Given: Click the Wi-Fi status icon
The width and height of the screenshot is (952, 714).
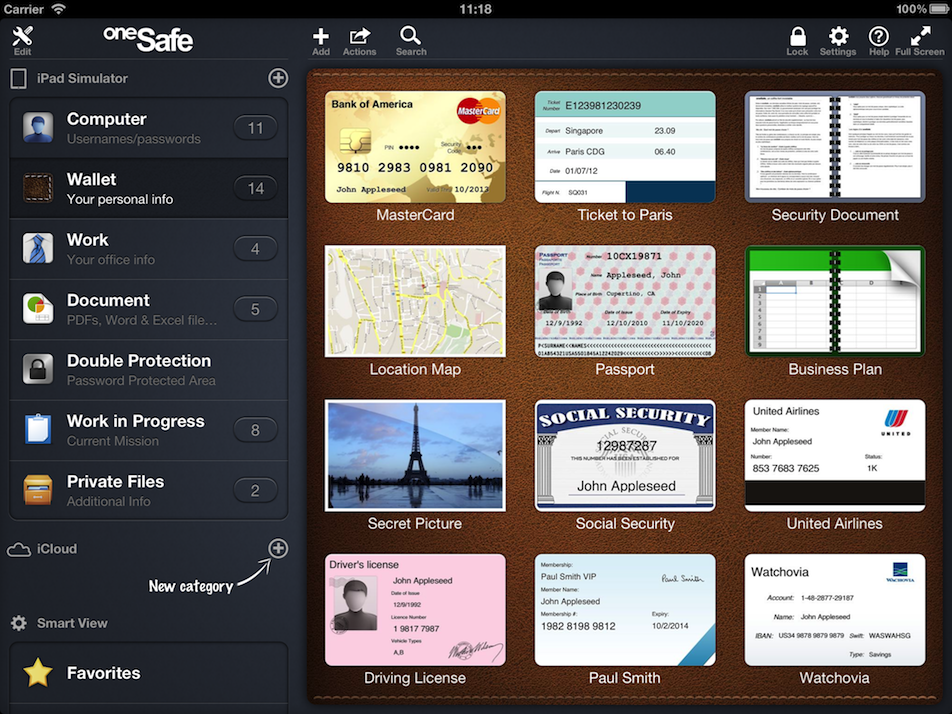Looking at the screenshot, I should tap(58, 8).
